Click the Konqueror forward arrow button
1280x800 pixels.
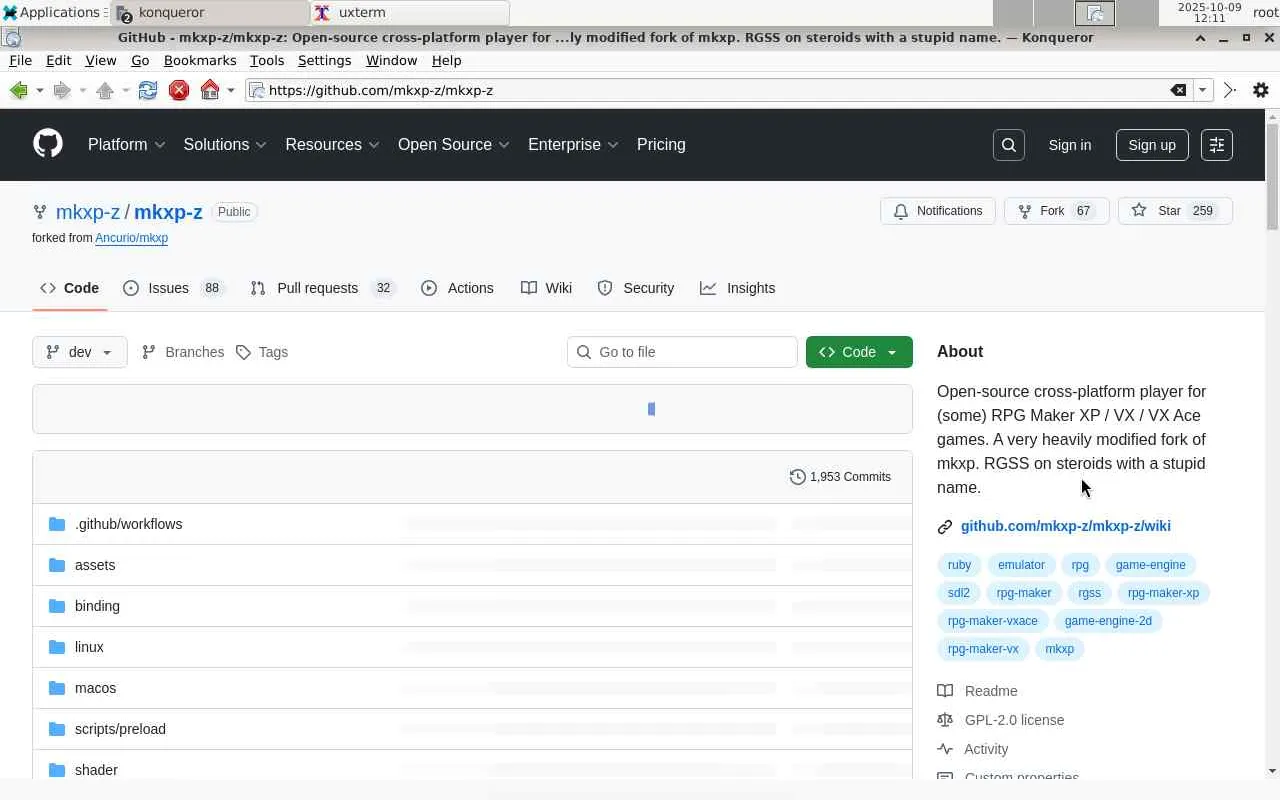click(x=61, y=90)
